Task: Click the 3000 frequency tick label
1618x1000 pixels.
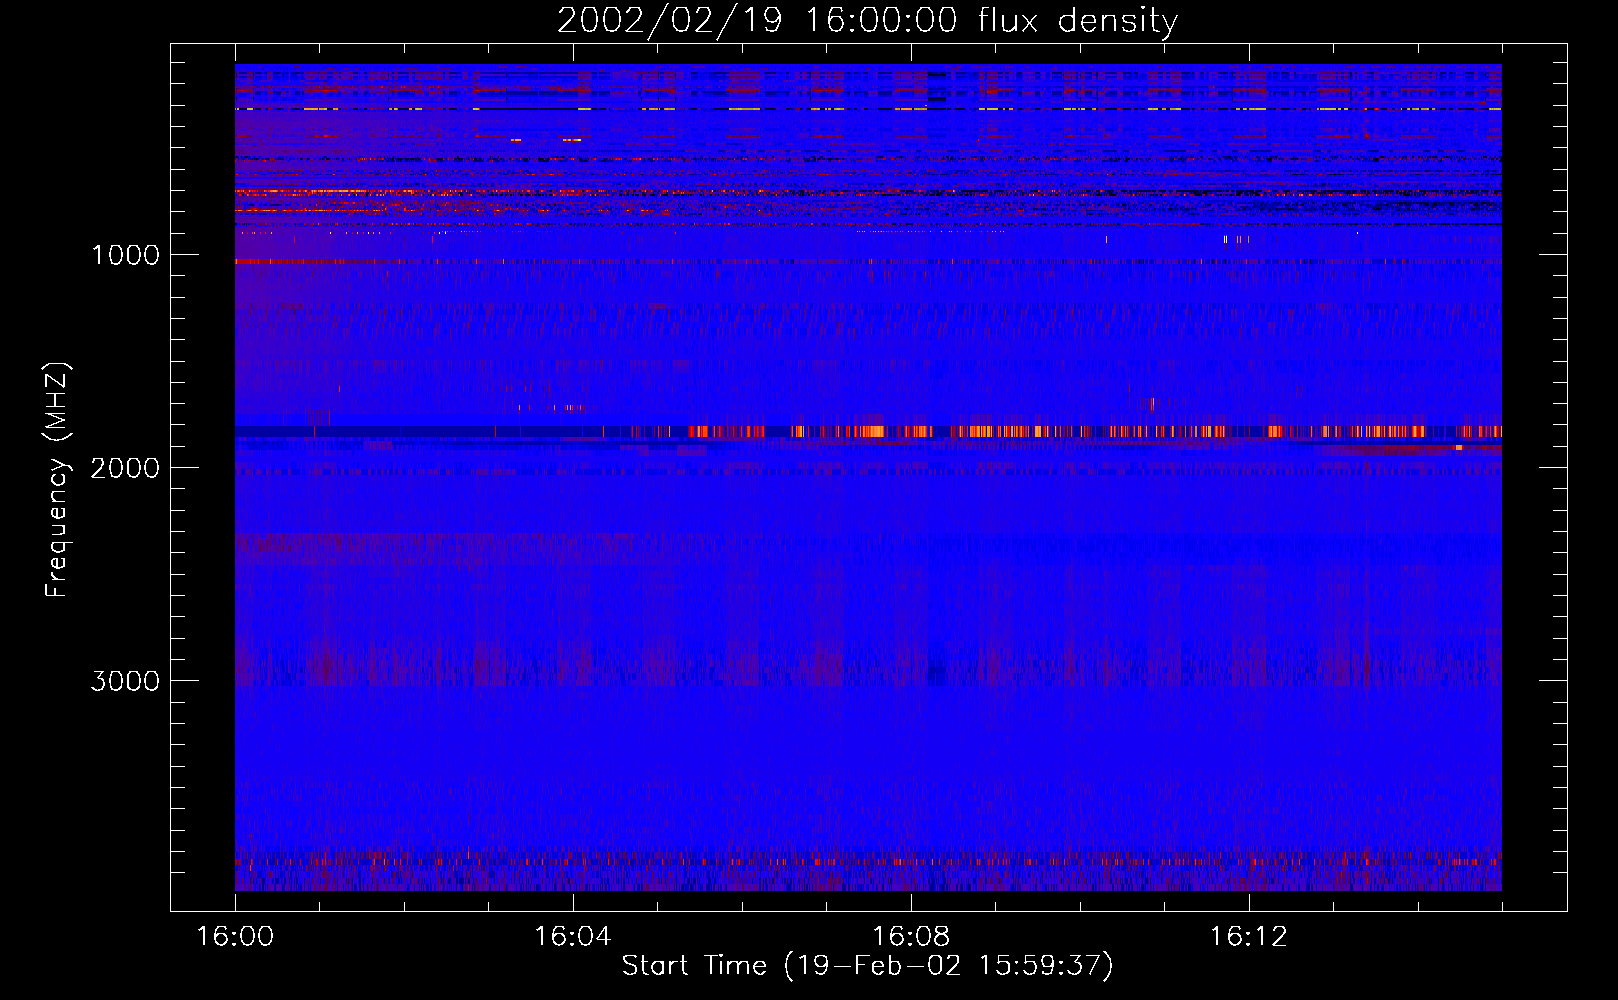Action: coord(125,681)
